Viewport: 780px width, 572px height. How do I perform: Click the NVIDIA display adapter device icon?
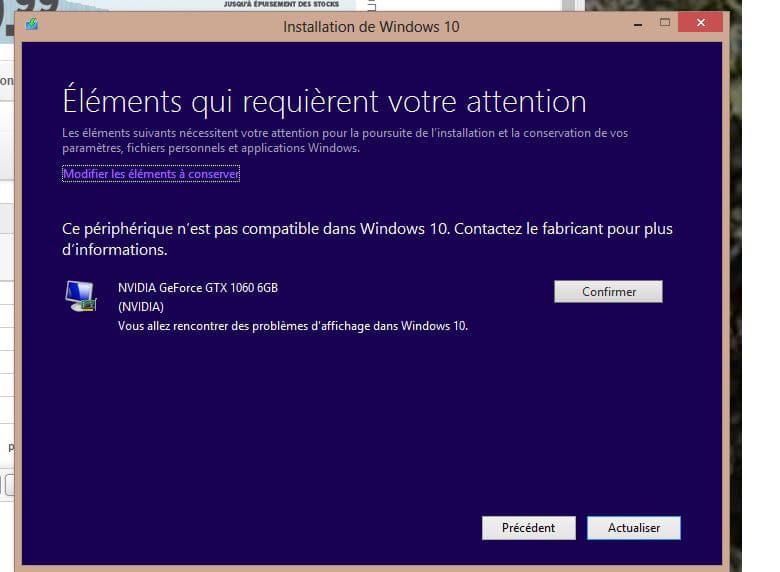tap(81, 296)
